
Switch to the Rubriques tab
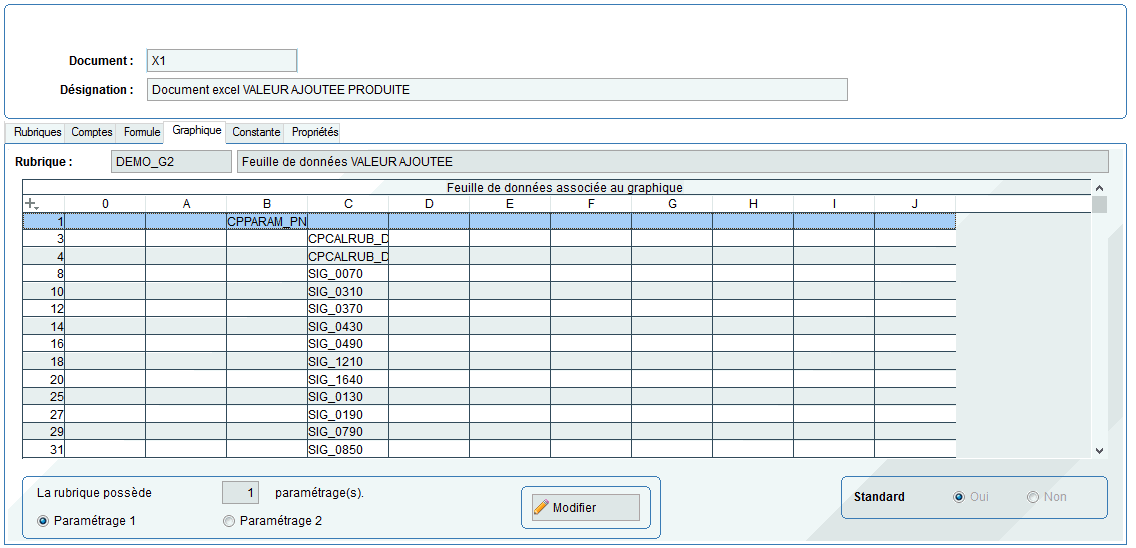tap(37, 132)
